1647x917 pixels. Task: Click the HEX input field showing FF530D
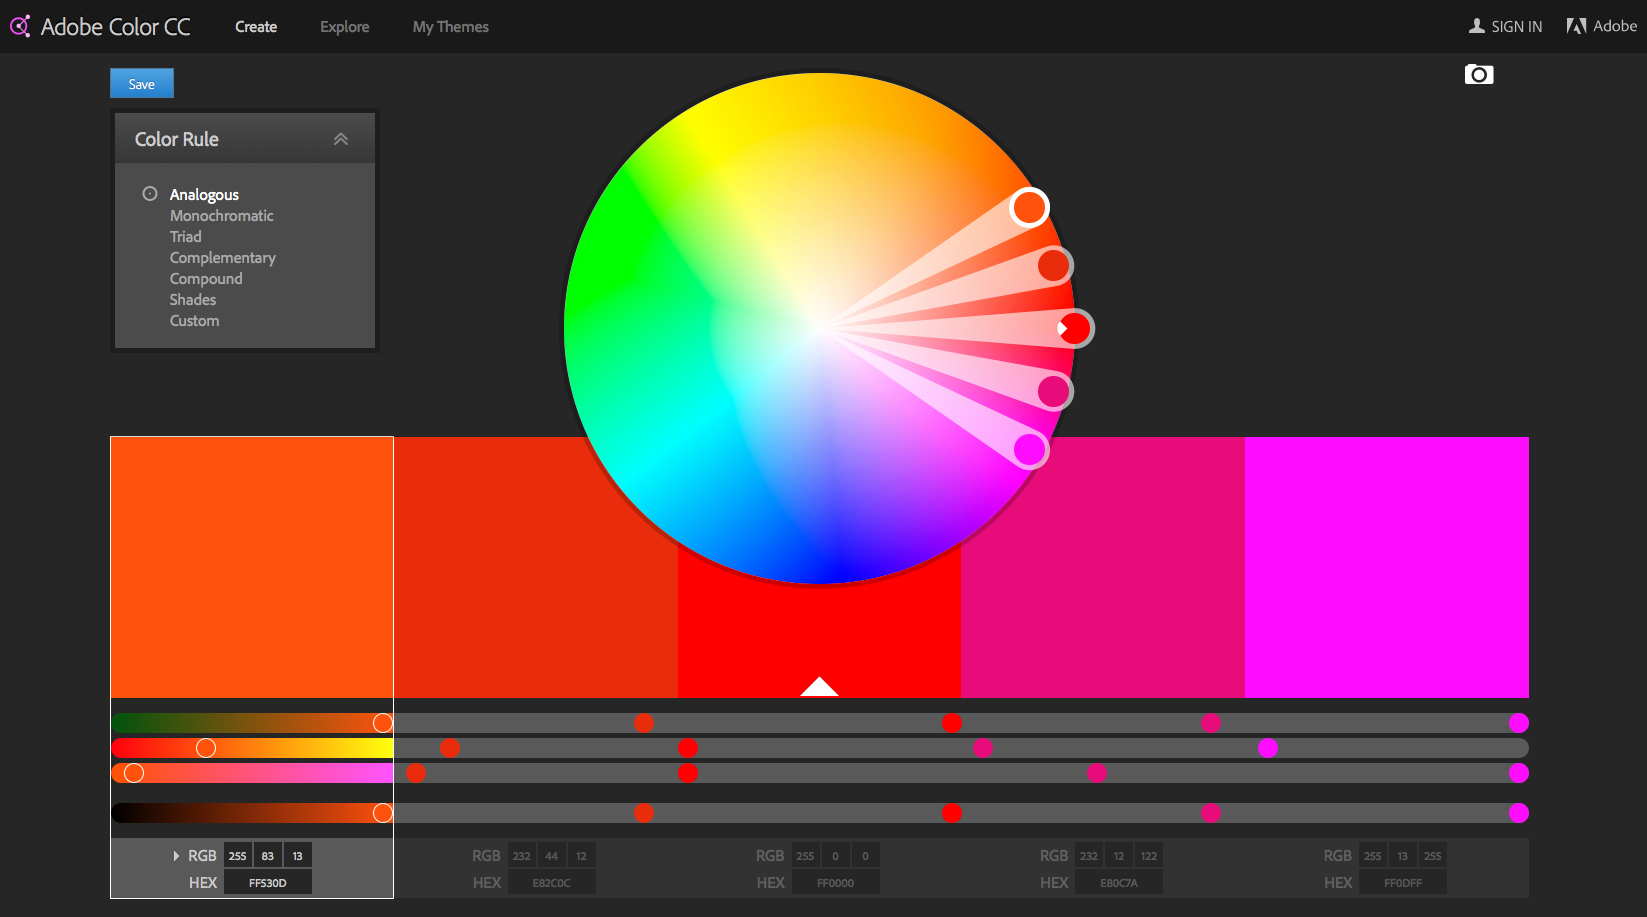(x=267, y=882)
